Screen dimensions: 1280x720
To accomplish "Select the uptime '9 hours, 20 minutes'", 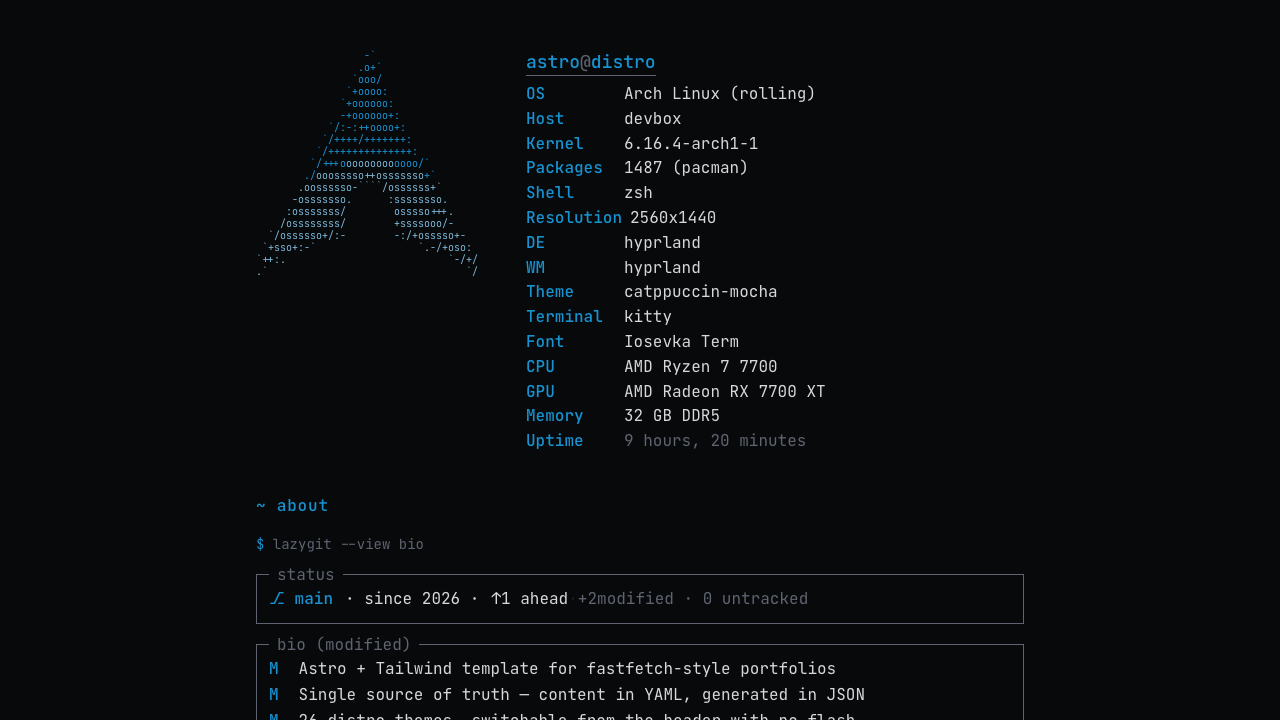I will (715, 441).
